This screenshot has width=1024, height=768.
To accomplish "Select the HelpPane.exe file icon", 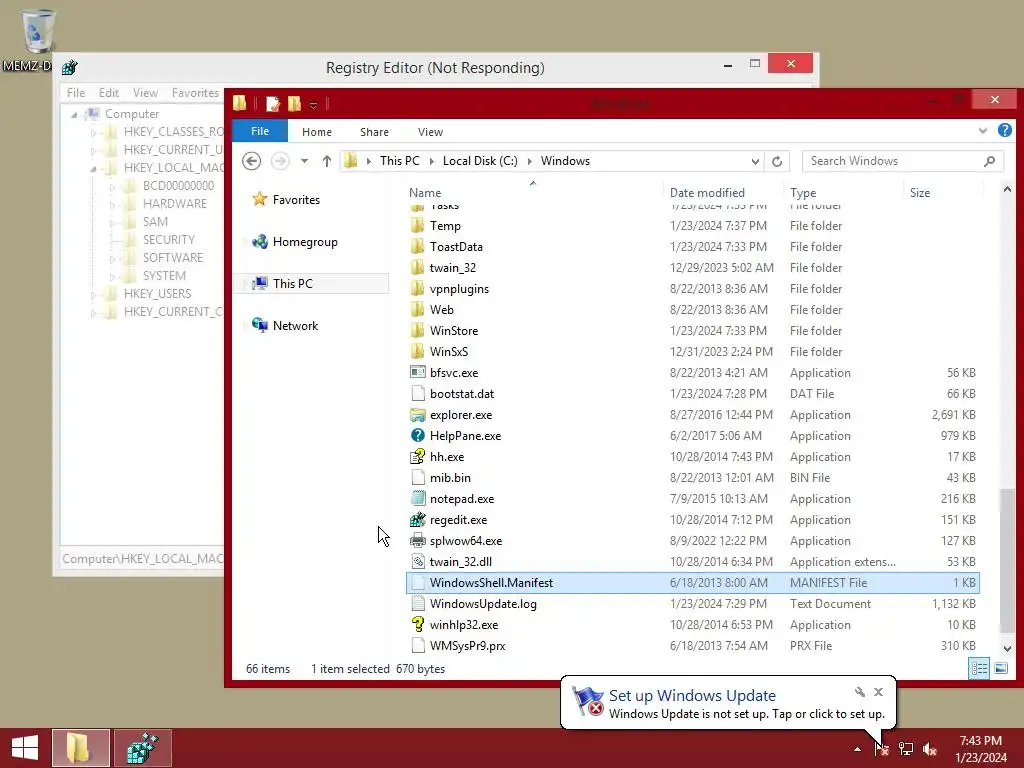I will point(418,436).
